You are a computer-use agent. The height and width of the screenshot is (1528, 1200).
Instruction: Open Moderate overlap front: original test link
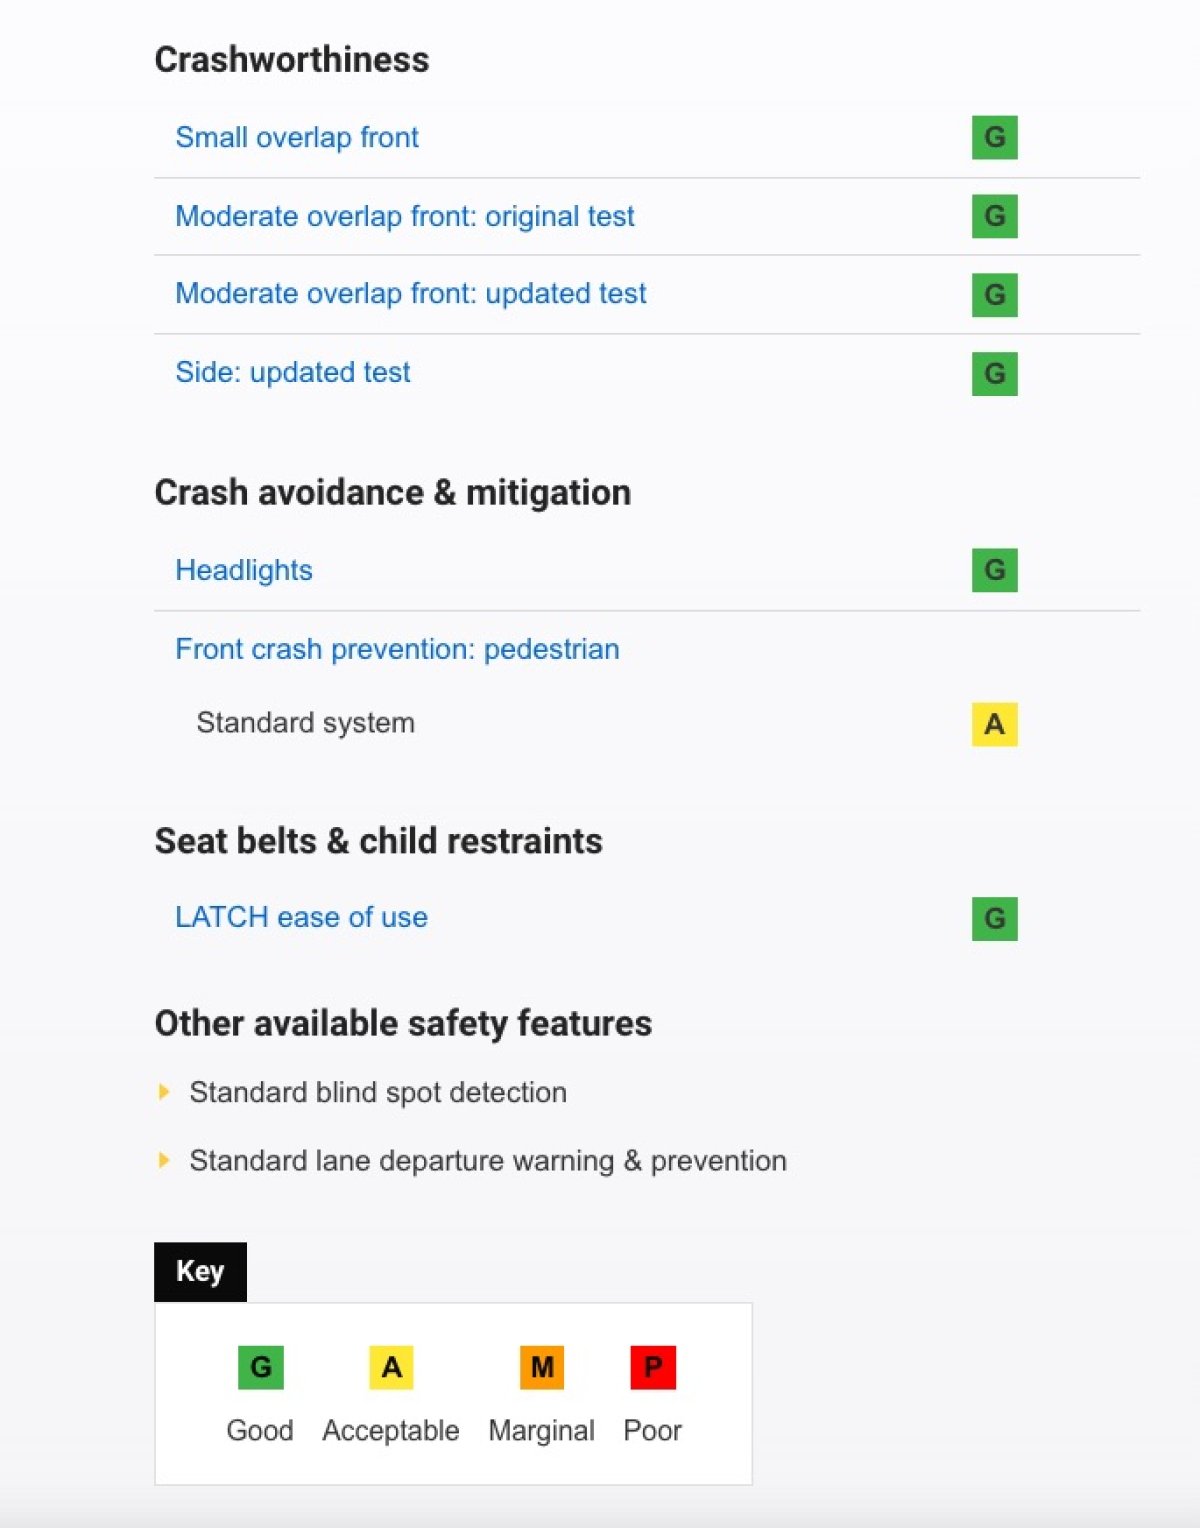[x=405, y=216]
